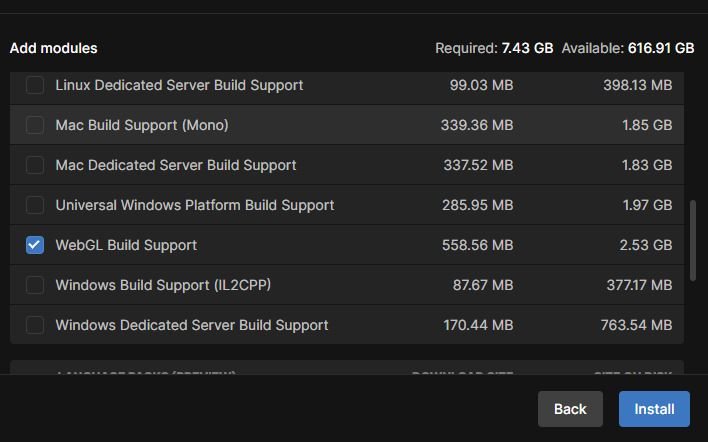
Task: Click the 99.03 MB Linux download size
Action: pos(481,85)
